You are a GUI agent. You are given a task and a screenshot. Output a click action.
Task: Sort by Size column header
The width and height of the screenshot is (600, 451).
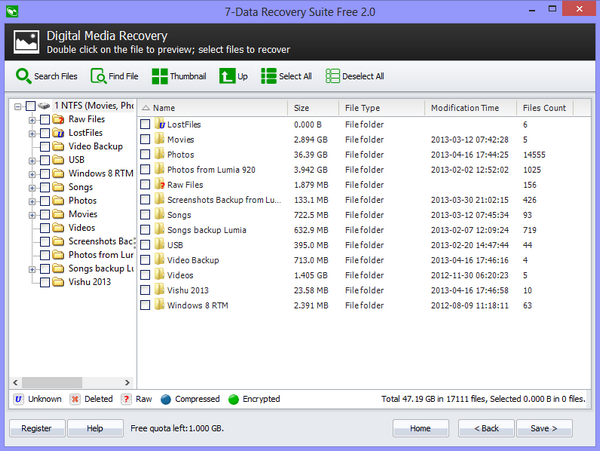click(313, 108)
